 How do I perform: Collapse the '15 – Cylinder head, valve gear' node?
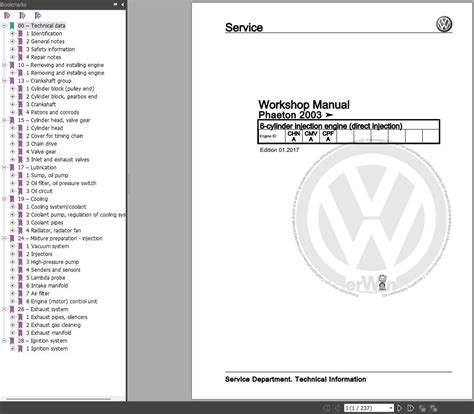coord(4,120)
